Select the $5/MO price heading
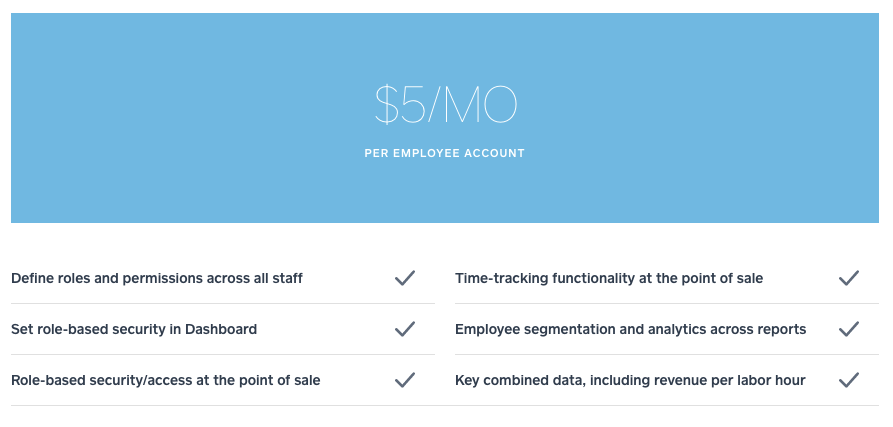 tap(445, 105)
